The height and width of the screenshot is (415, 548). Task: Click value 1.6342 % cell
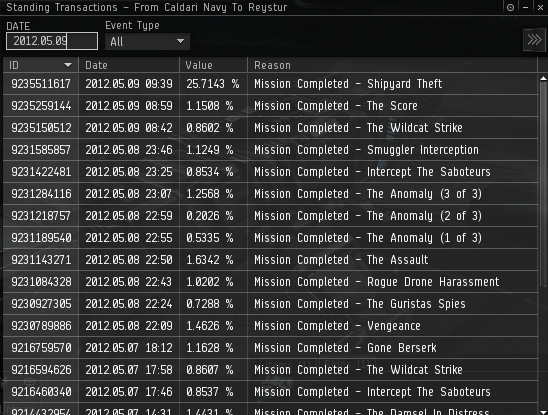(213, 260)
